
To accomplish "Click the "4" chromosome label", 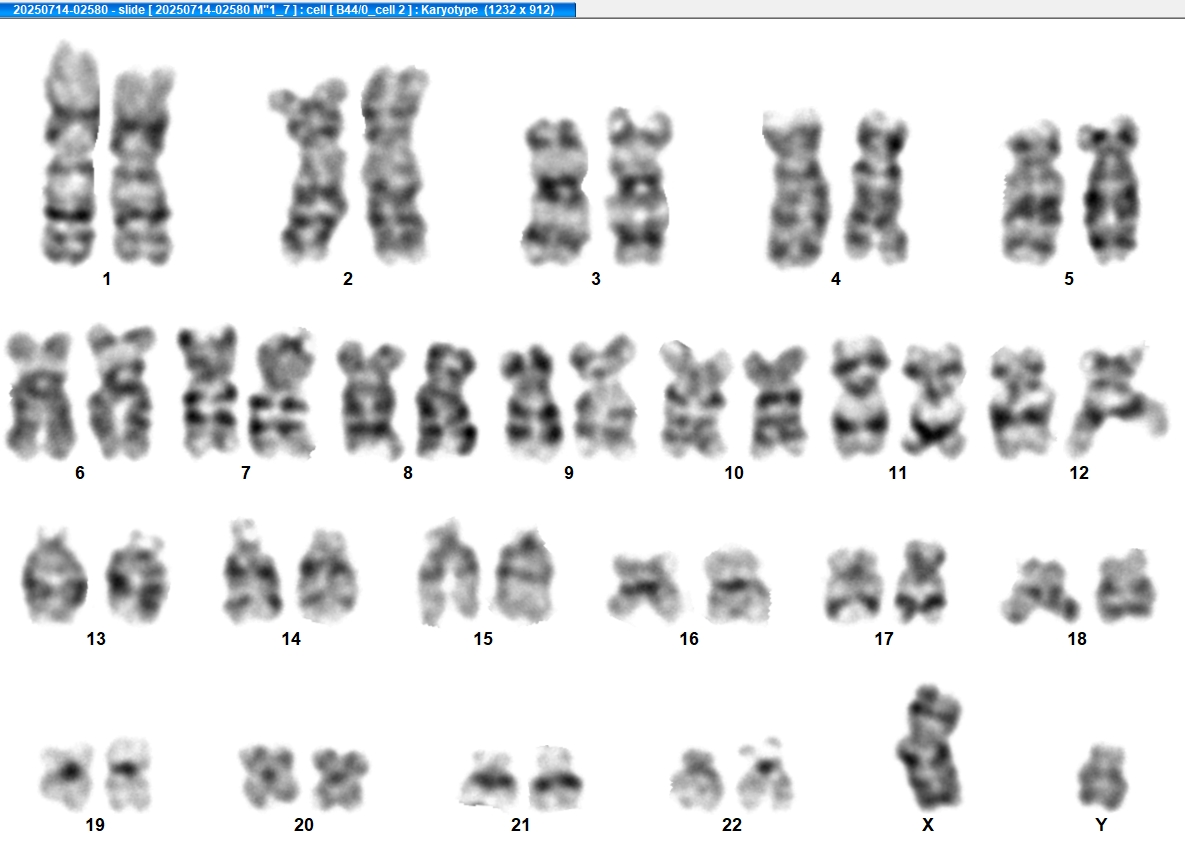I will [835, 280].
